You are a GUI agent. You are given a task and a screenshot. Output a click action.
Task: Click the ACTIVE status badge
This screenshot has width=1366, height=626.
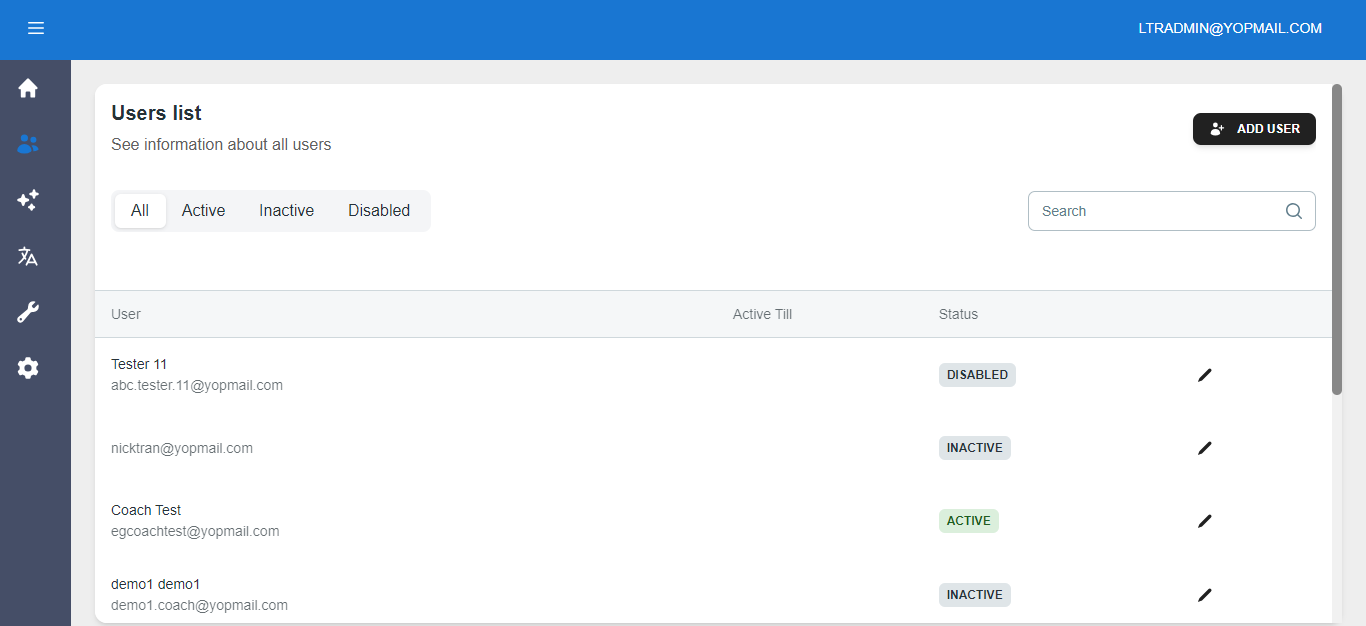coord(969,521)
